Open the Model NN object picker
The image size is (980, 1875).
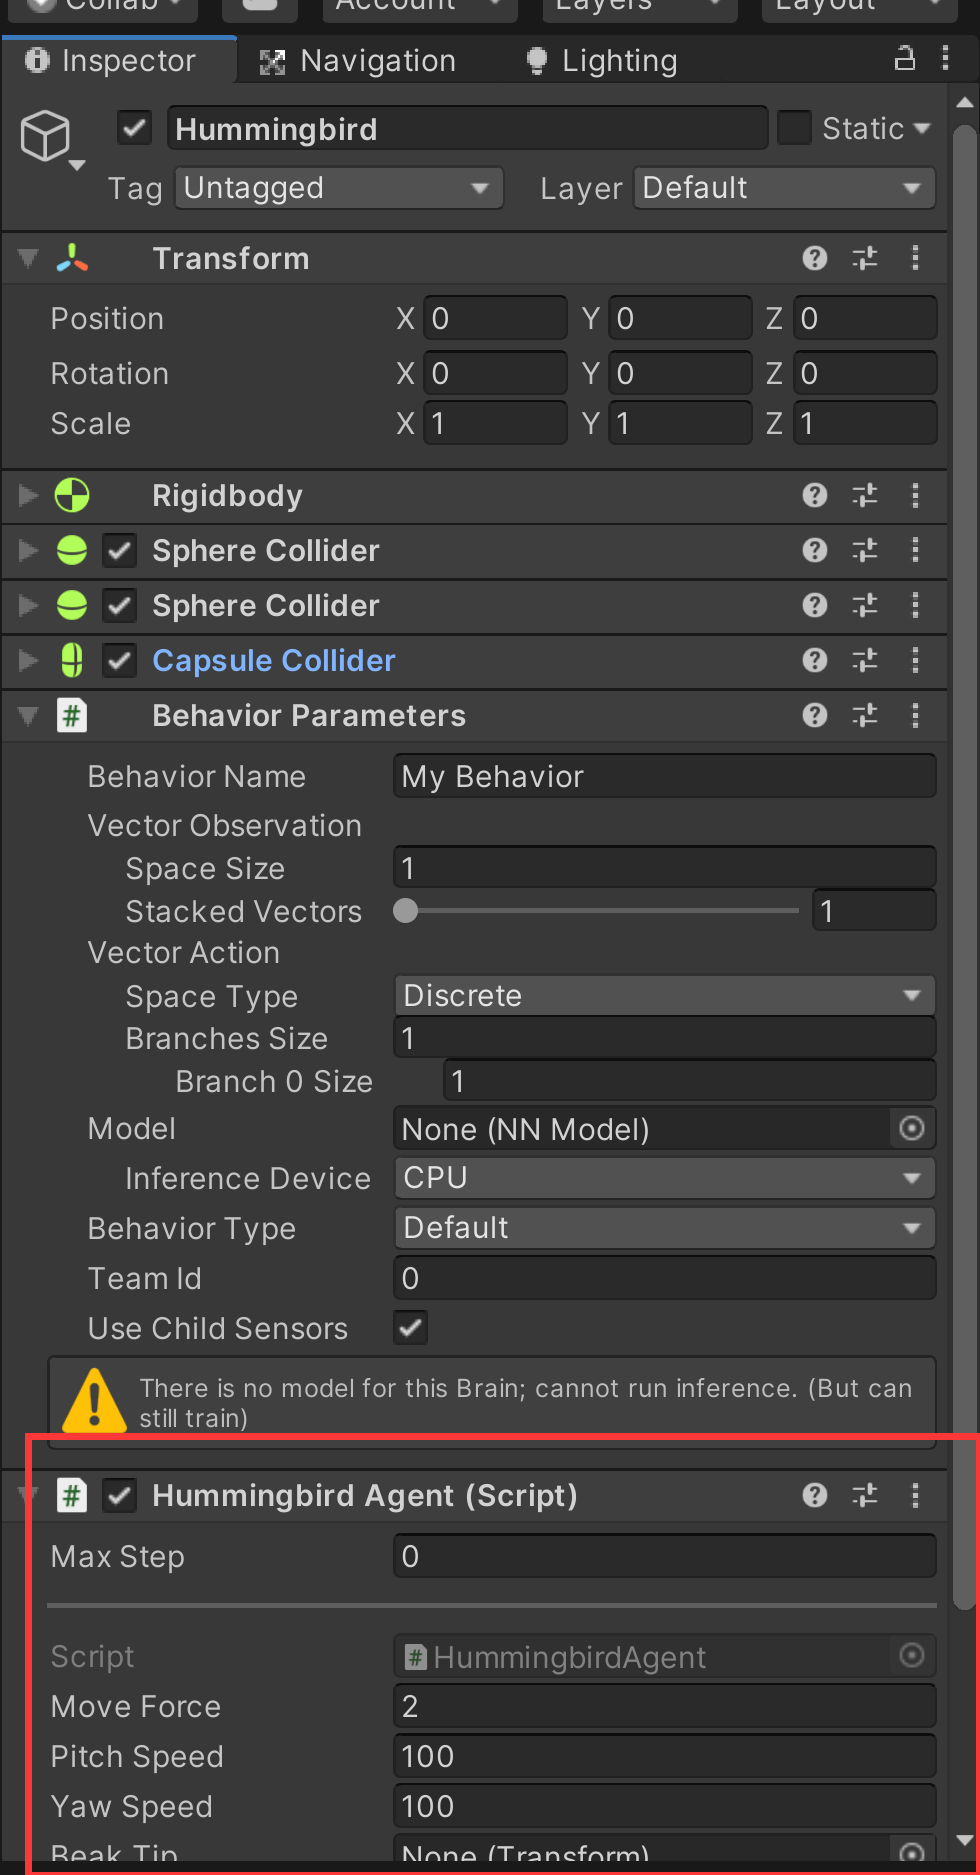pyautogui.click(x=911, y=1128)
